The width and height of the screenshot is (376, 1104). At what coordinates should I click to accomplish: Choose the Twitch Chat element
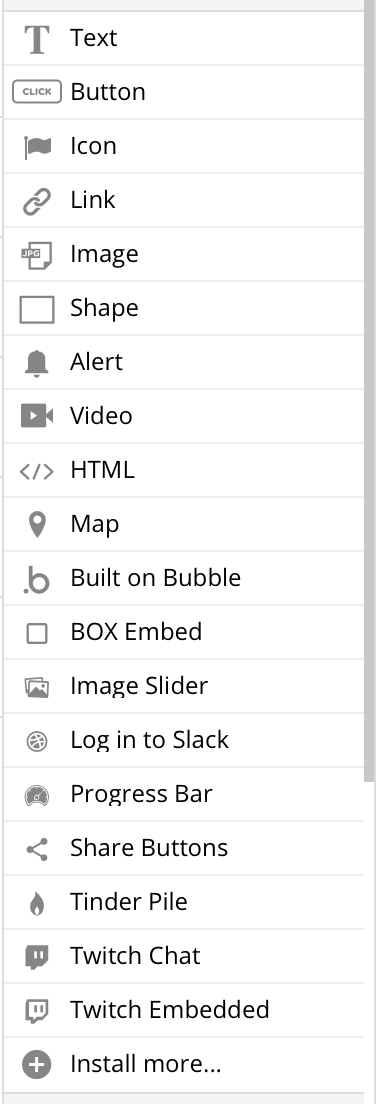tap(184, 956)
